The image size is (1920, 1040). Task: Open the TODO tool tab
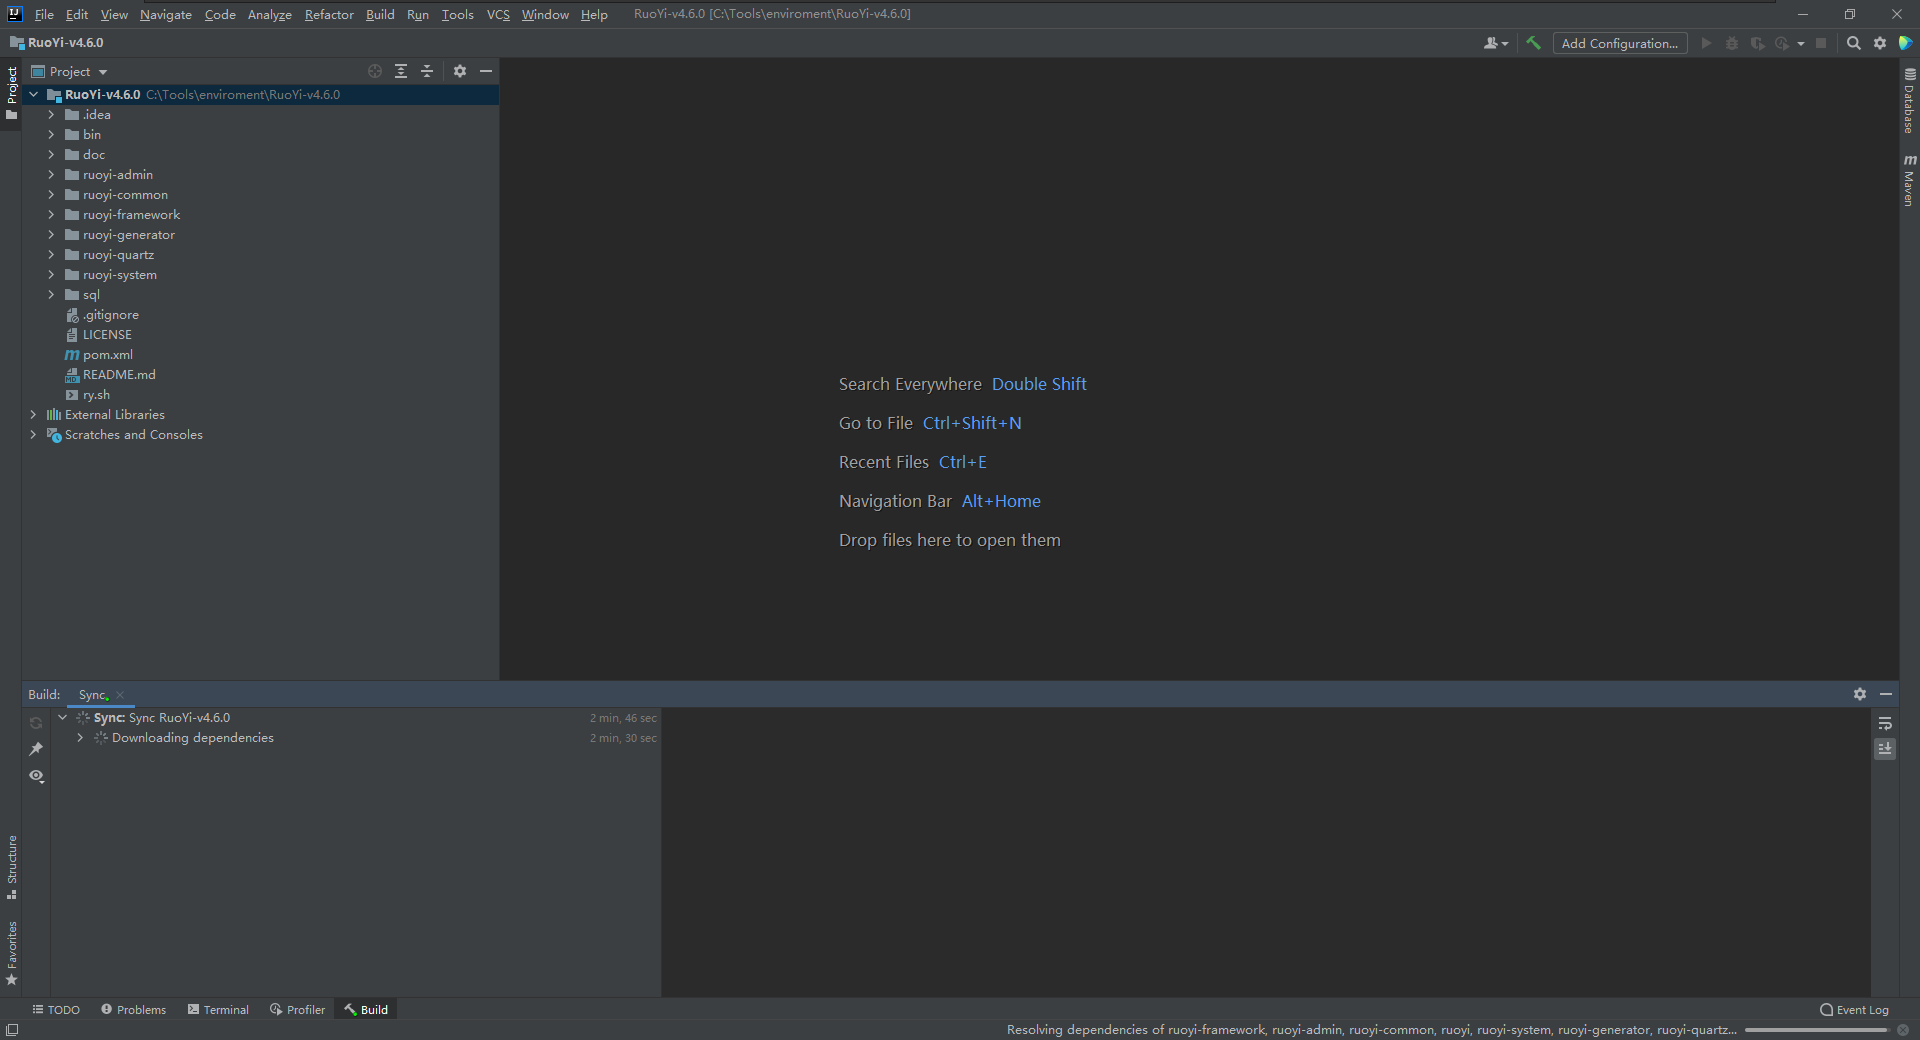point(56,1010)
